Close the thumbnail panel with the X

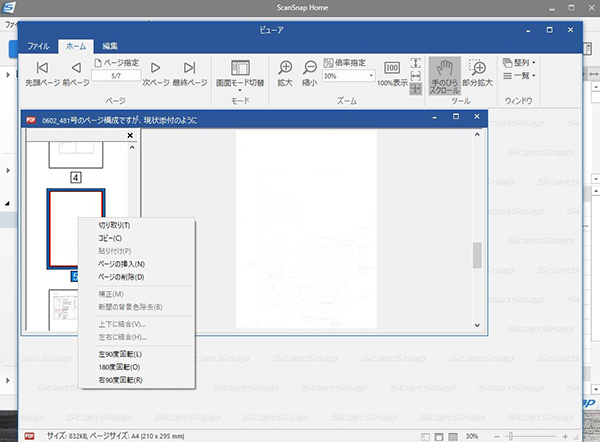click(130, 135)
